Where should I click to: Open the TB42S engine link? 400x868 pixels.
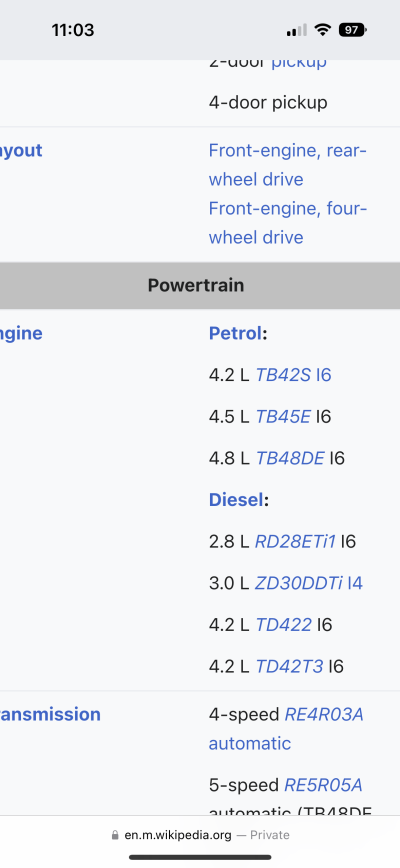[x=283, y=375]
